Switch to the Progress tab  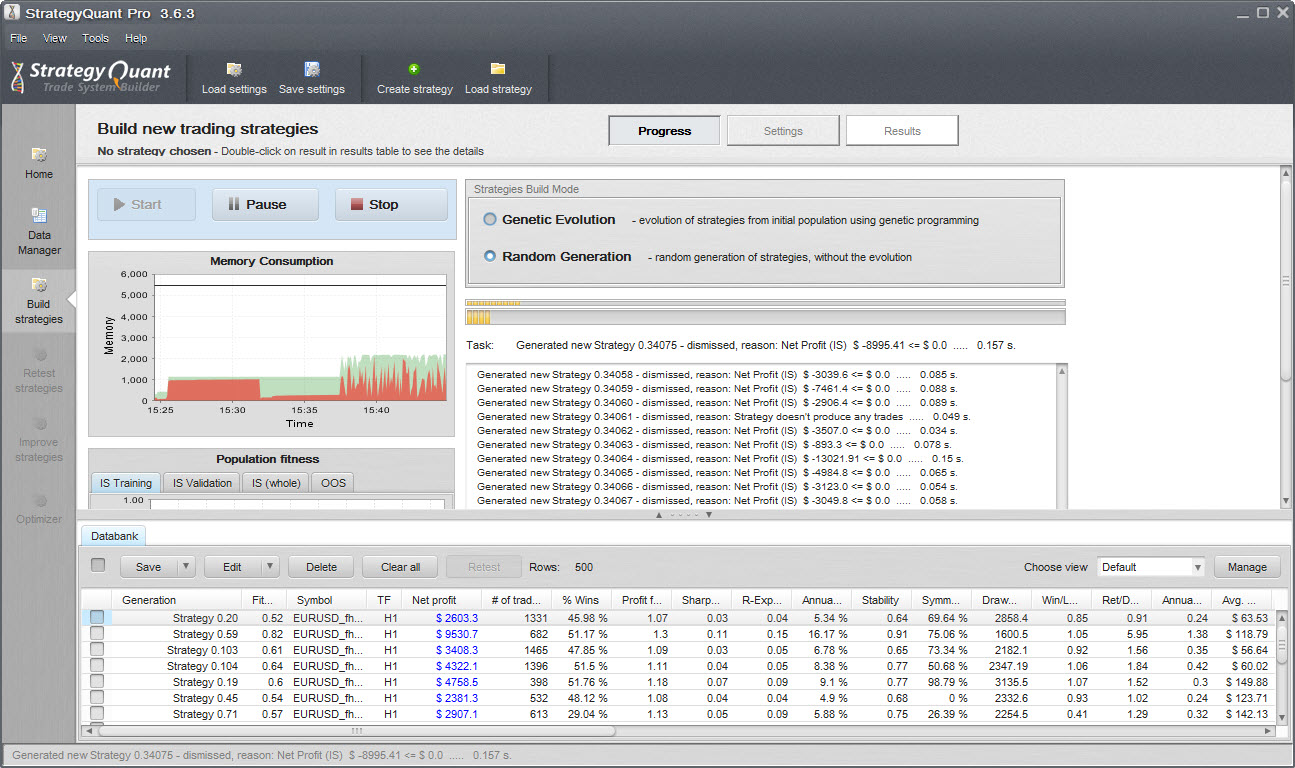click(664, 131)
